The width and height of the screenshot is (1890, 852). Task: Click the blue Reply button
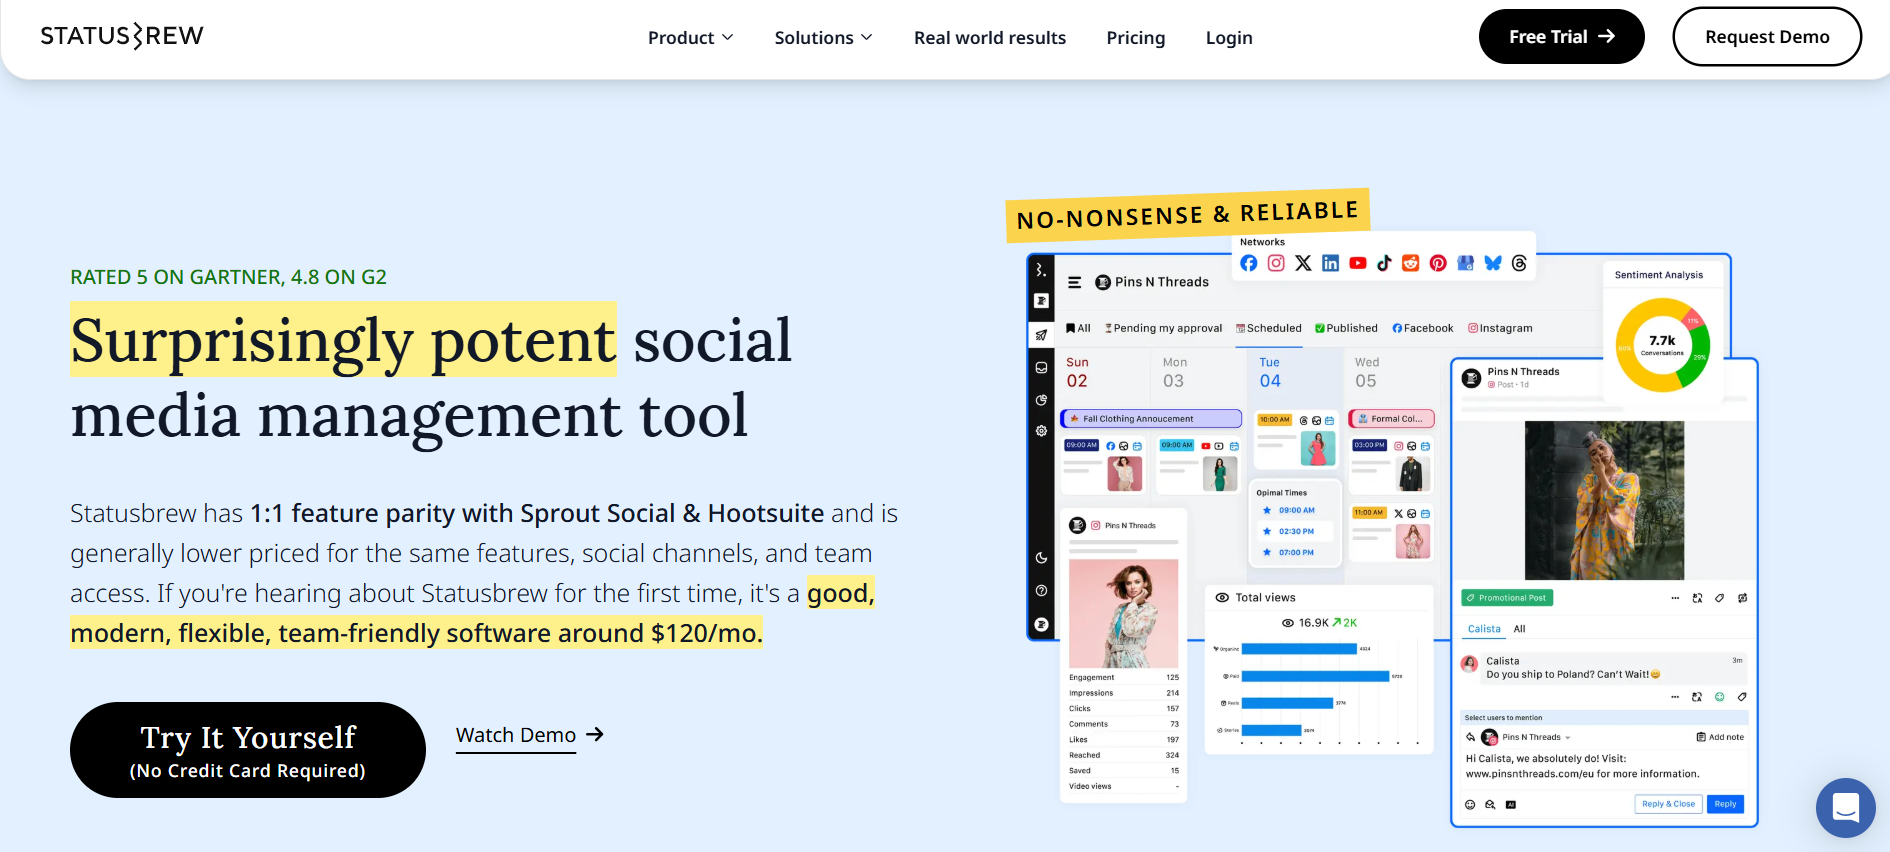point(1725,804)
